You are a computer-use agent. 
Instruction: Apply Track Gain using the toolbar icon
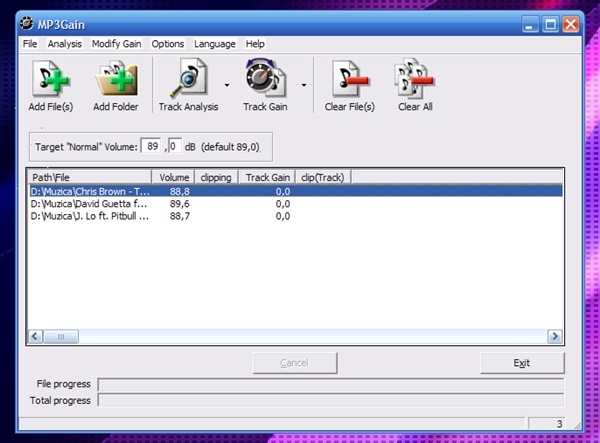click(x=265, y=78)
